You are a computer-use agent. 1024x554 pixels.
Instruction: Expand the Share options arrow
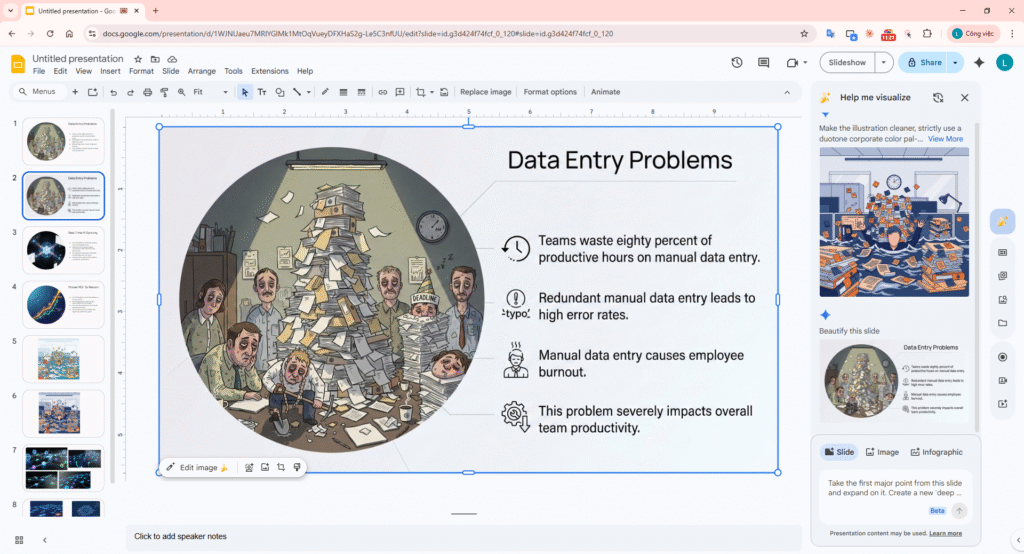point(955,62)
